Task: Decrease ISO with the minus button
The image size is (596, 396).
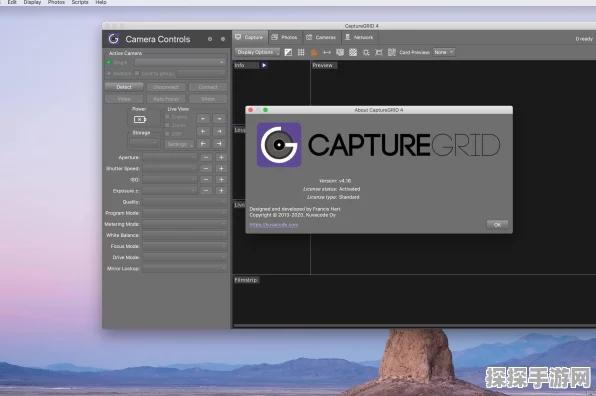Action: tap(206, 179)
